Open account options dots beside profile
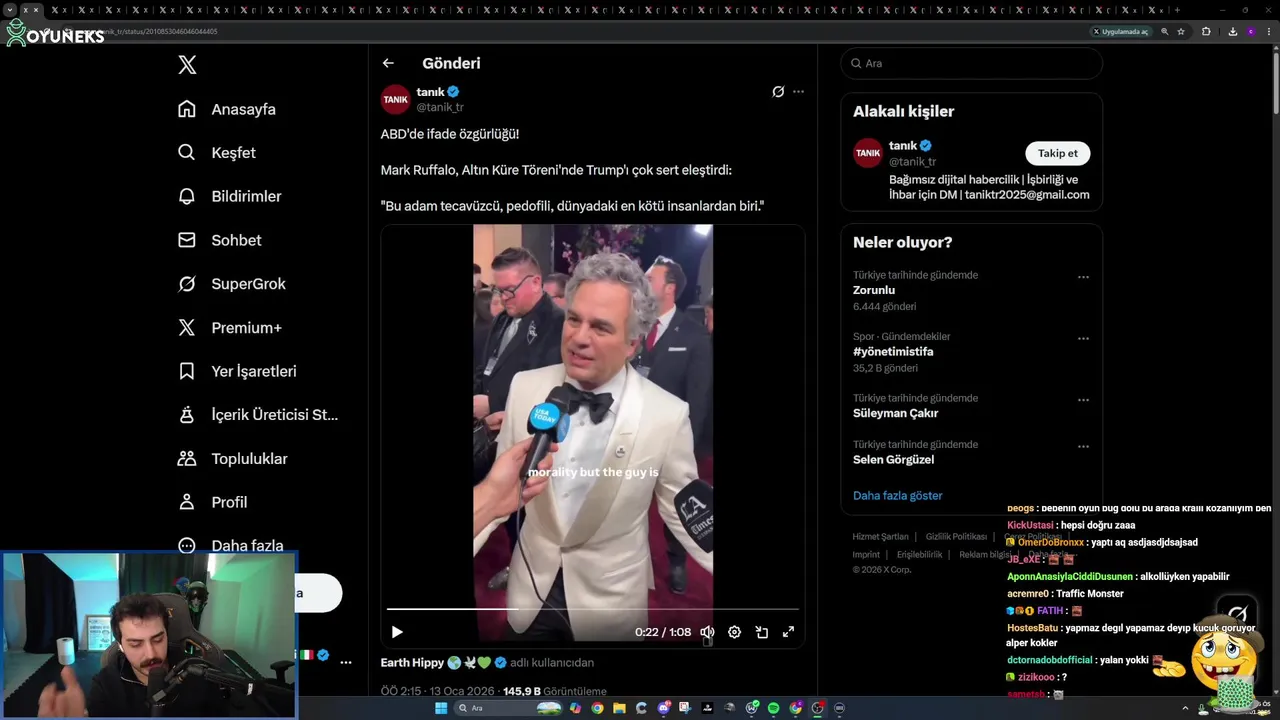 [x=346, y=662]
